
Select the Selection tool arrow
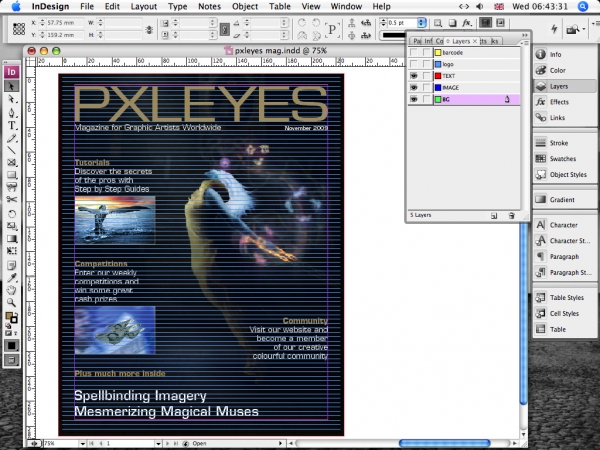tap(11, 86)
